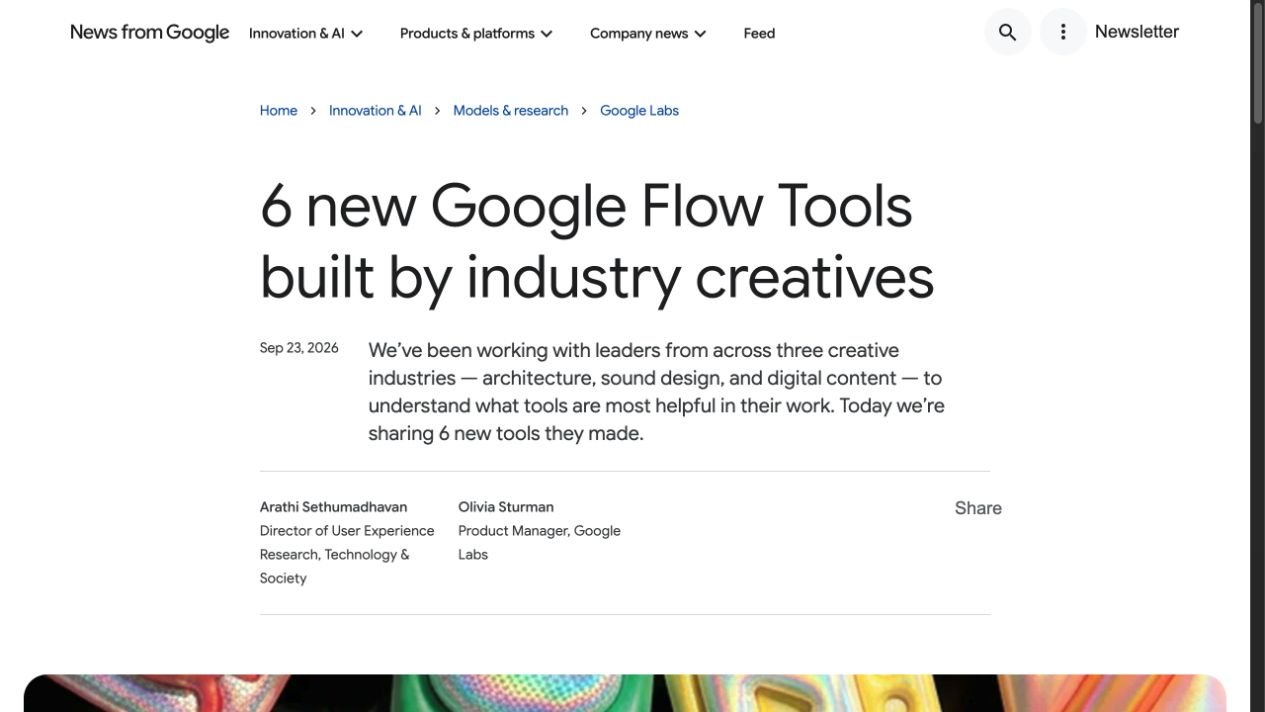Open the Newsletter link
The width and height of the screenshot is (1265, 712).
[x=1137, y=32]
